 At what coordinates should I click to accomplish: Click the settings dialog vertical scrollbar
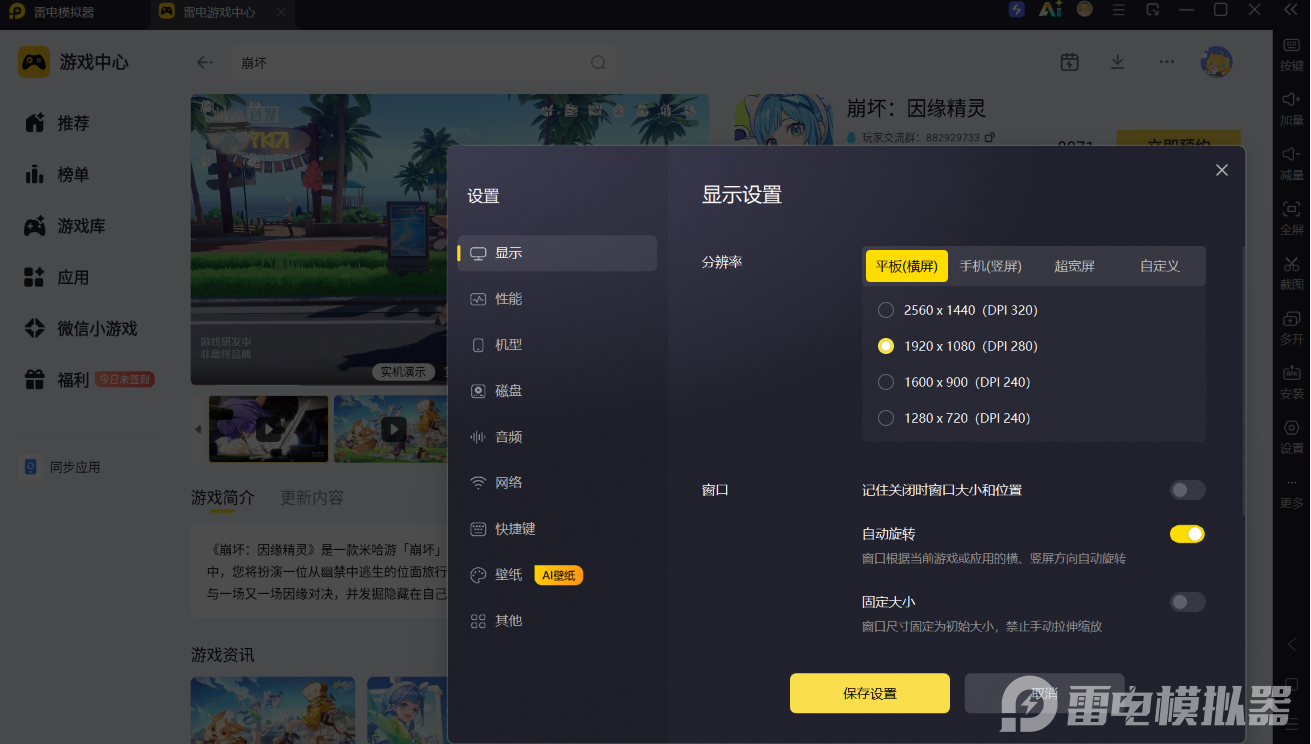click(x=1244, y=380)
